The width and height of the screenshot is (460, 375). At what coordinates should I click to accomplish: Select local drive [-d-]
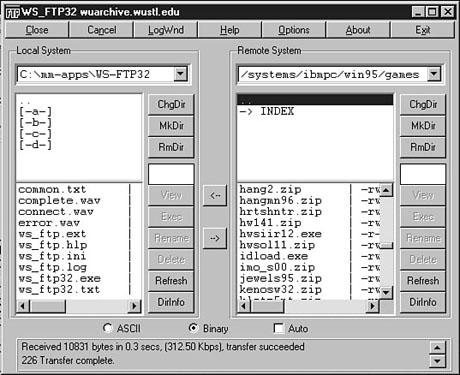(x=35, y=145)
